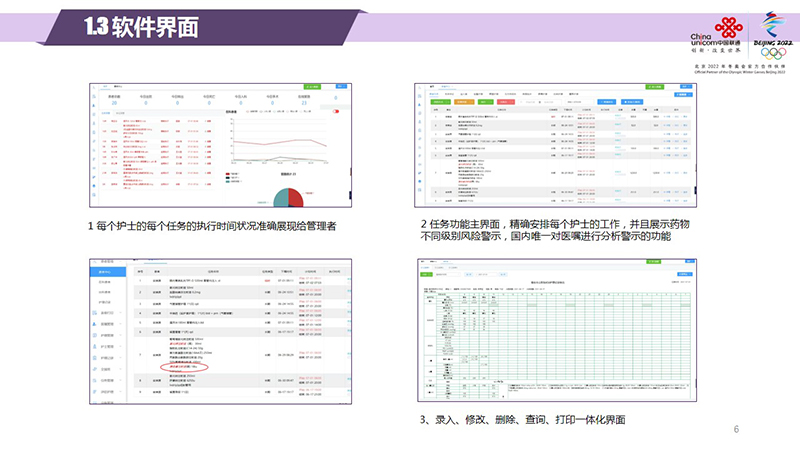
Task: Click the orange filter button in task toolbar
Action: [461, 101]
